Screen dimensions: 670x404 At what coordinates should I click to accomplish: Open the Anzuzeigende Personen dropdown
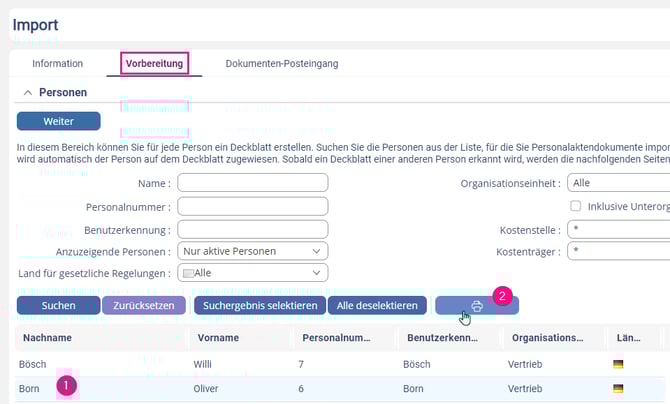click(x=252, y=250)
